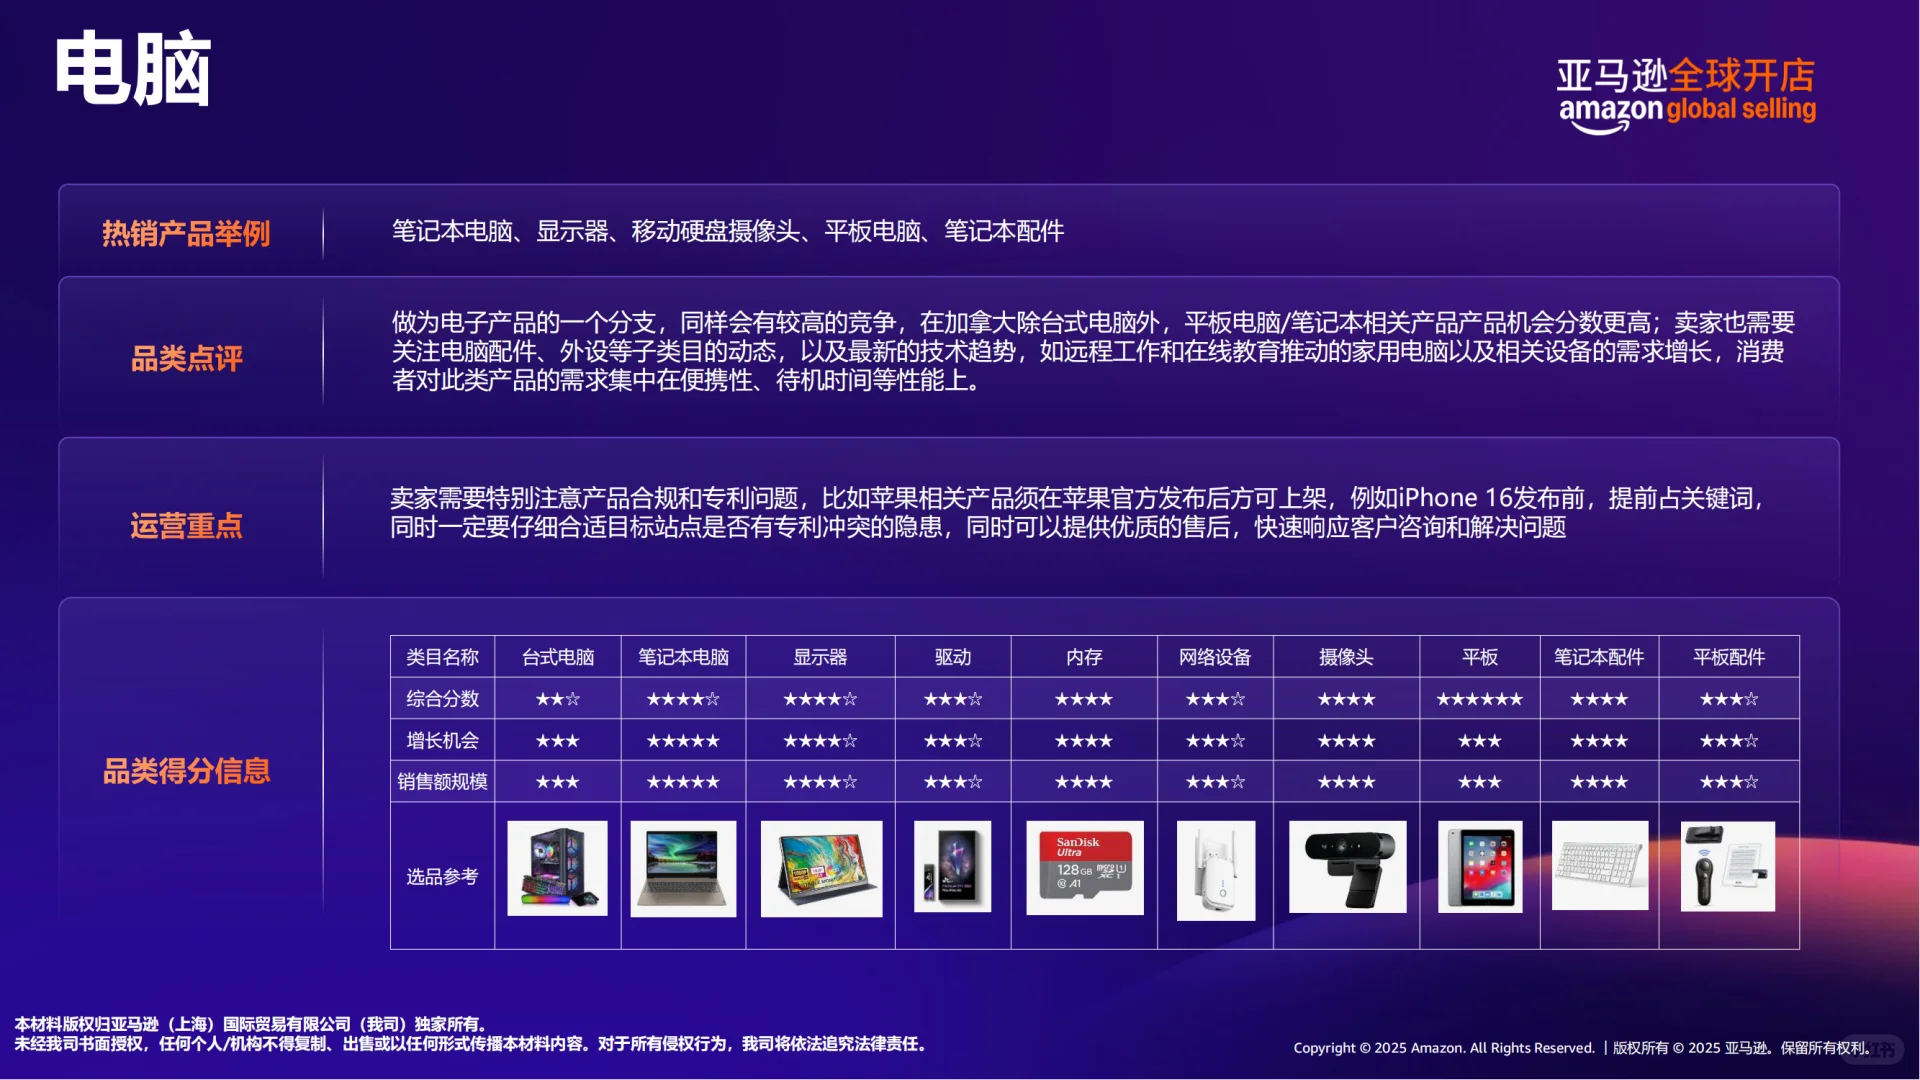Viewport: 1920px width, 1080px height.
Task: Click the 选品参考 row label
Action: click(x=440, y=876)
